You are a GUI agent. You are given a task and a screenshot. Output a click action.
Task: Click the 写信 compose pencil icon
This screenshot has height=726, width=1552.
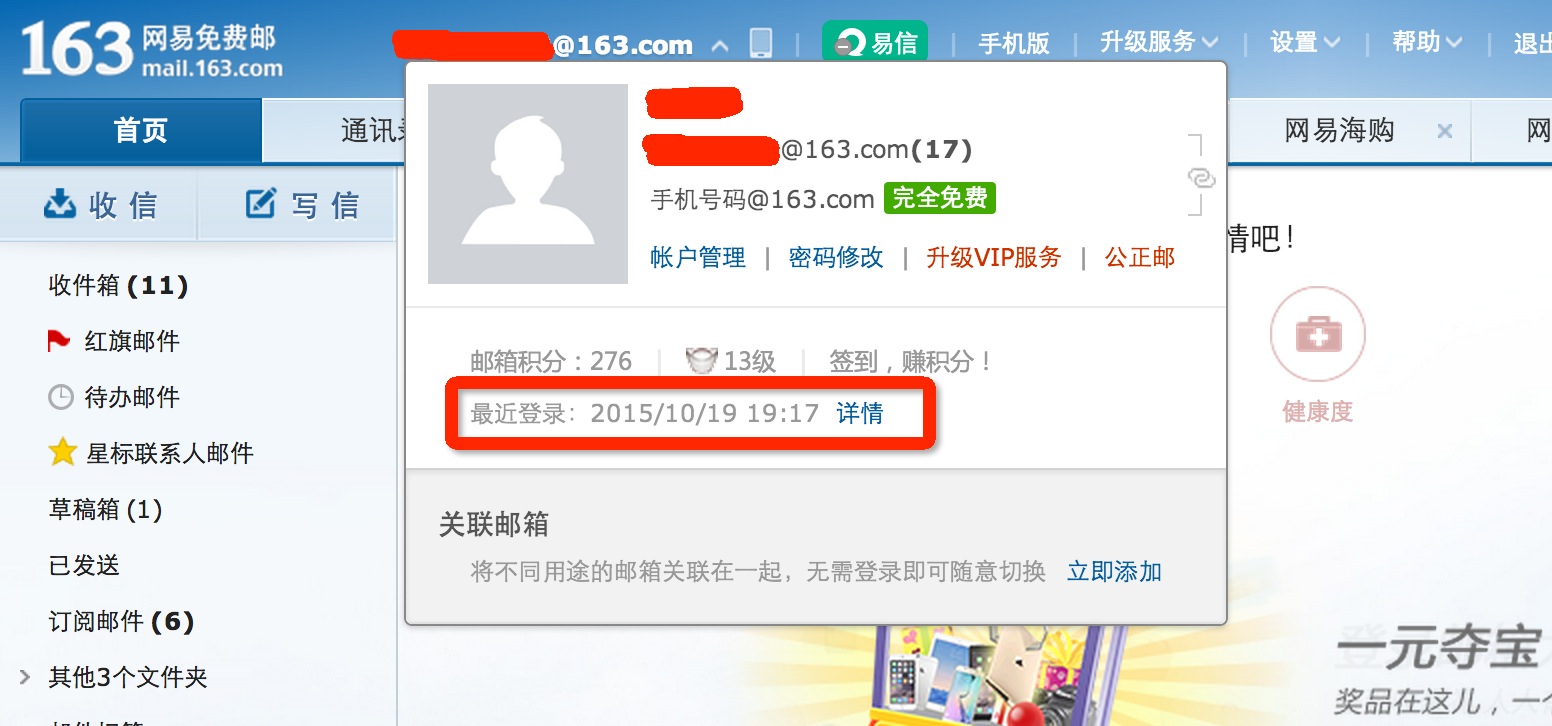tap(261, 204)
